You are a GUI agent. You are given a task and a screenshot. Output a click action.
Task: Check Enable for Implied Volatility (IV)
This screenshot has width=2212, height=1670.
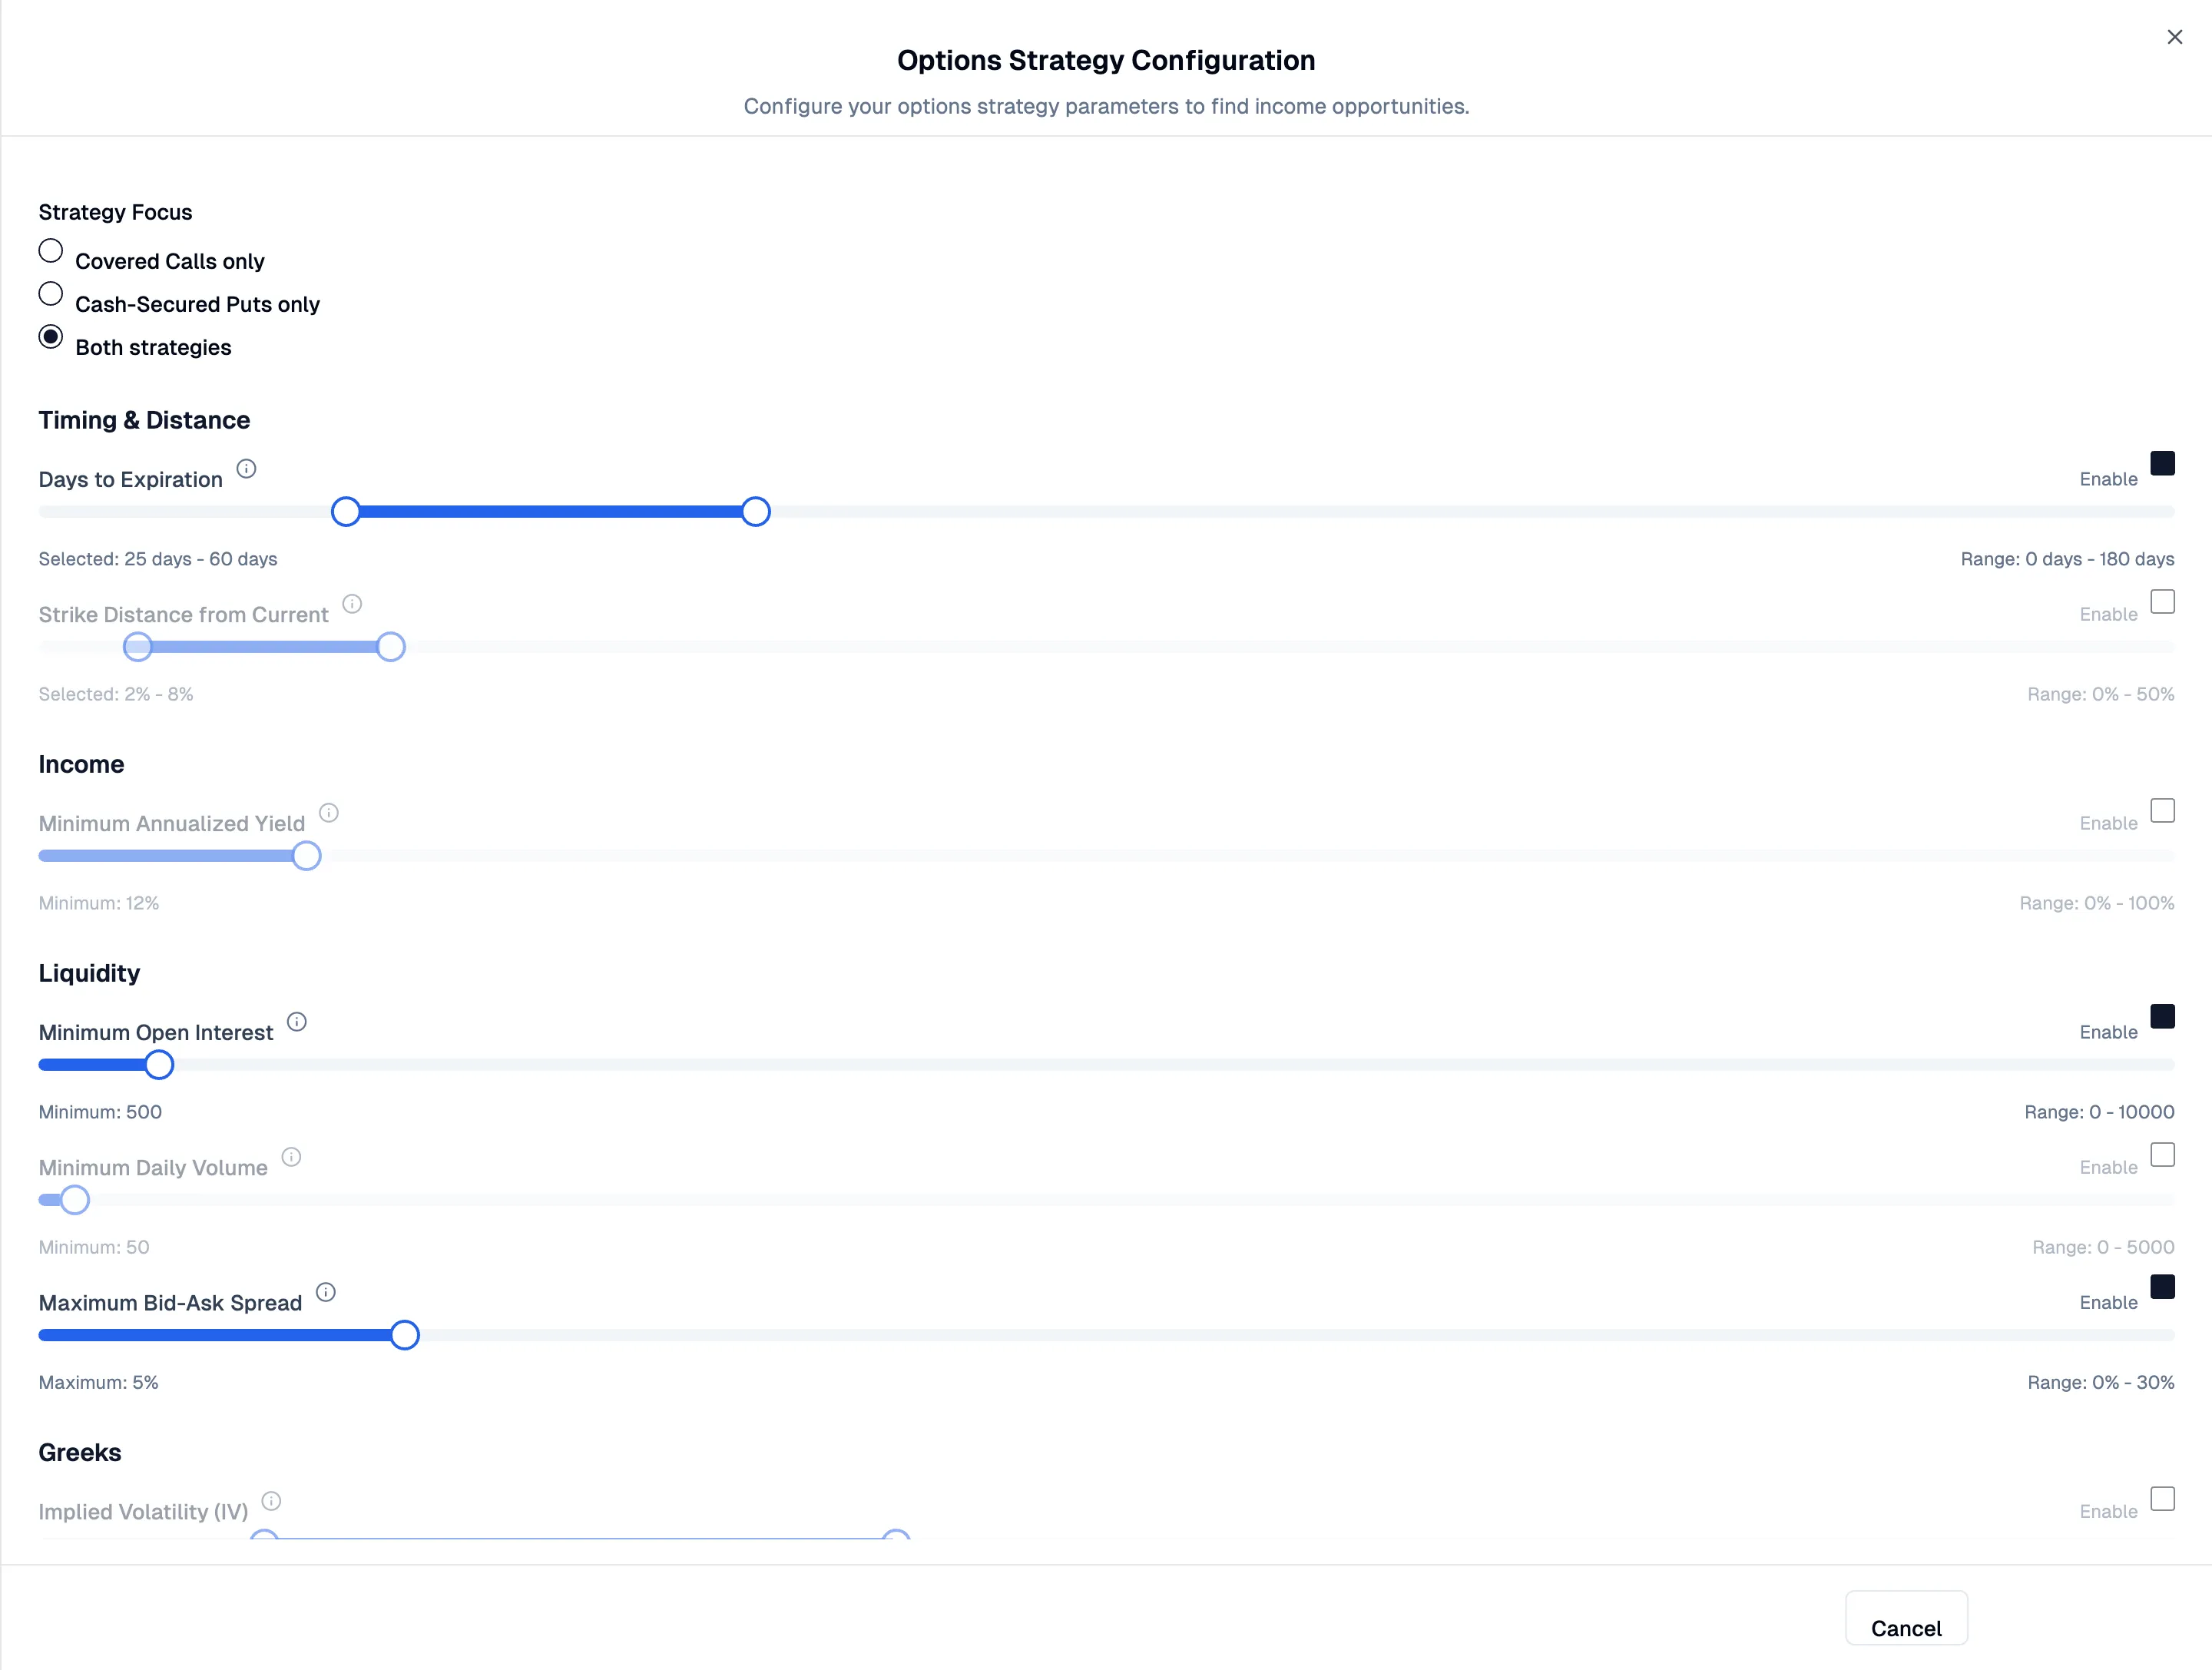pos(2162,1498)
